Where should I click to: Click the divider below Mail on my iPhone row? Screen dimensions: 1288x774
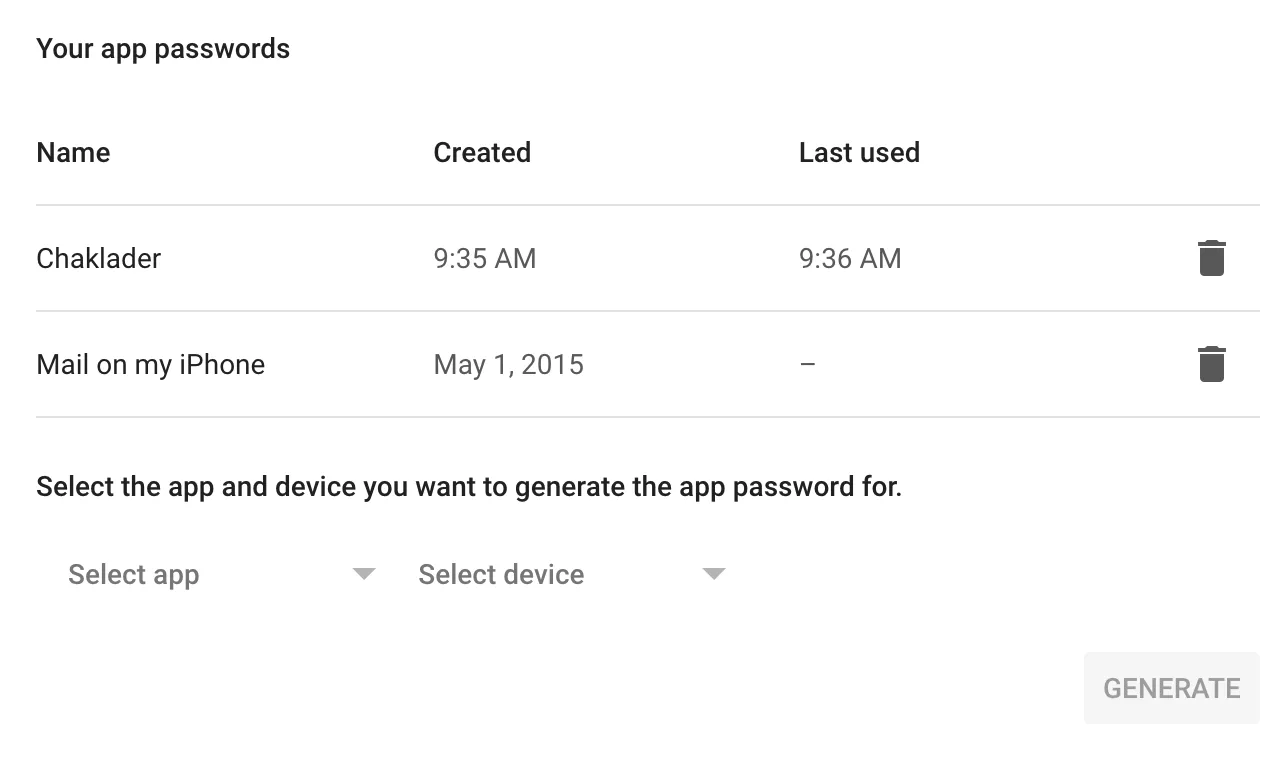(x=647, y=417)
